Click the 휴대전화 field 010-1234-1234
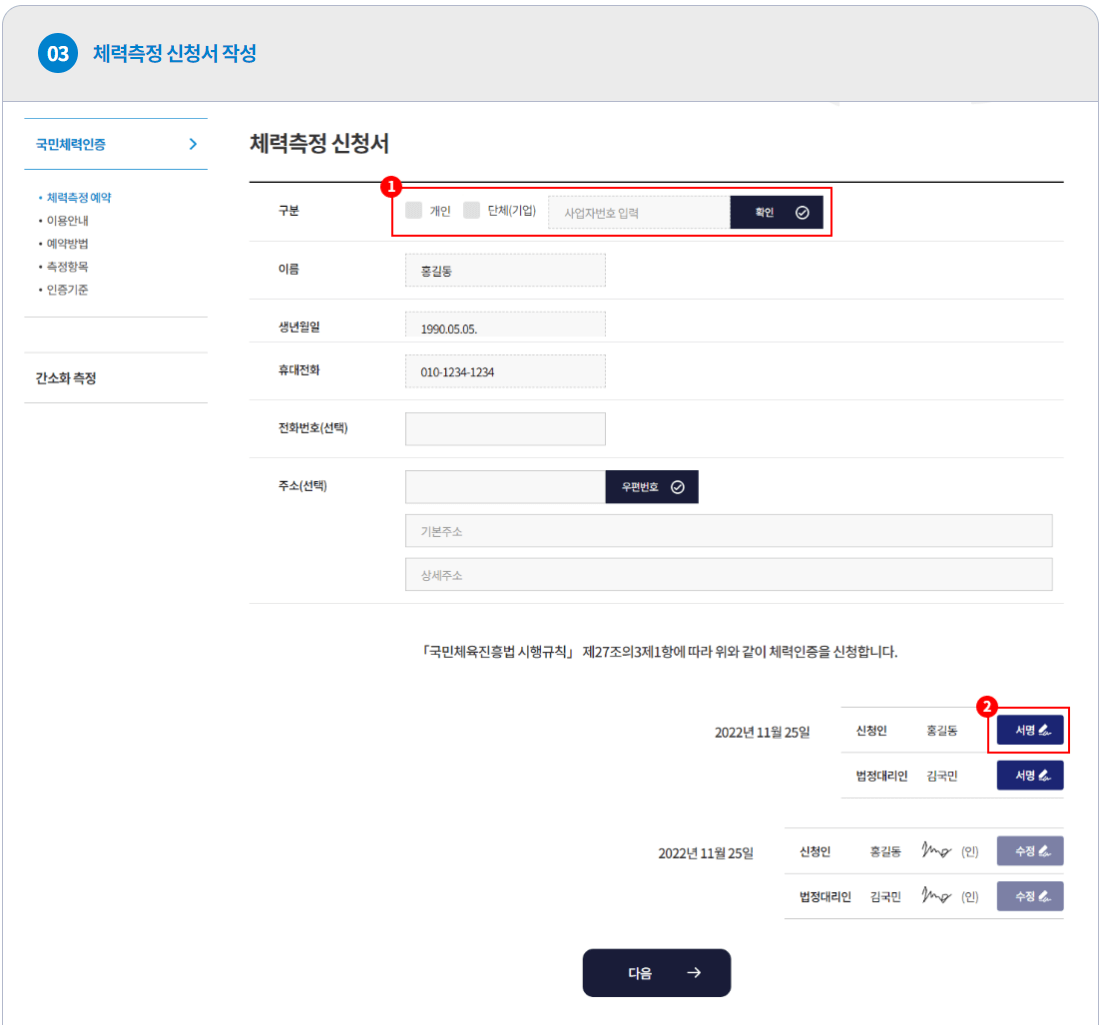The width and height of the screenshot is (1100, 1025). point(505,371)
